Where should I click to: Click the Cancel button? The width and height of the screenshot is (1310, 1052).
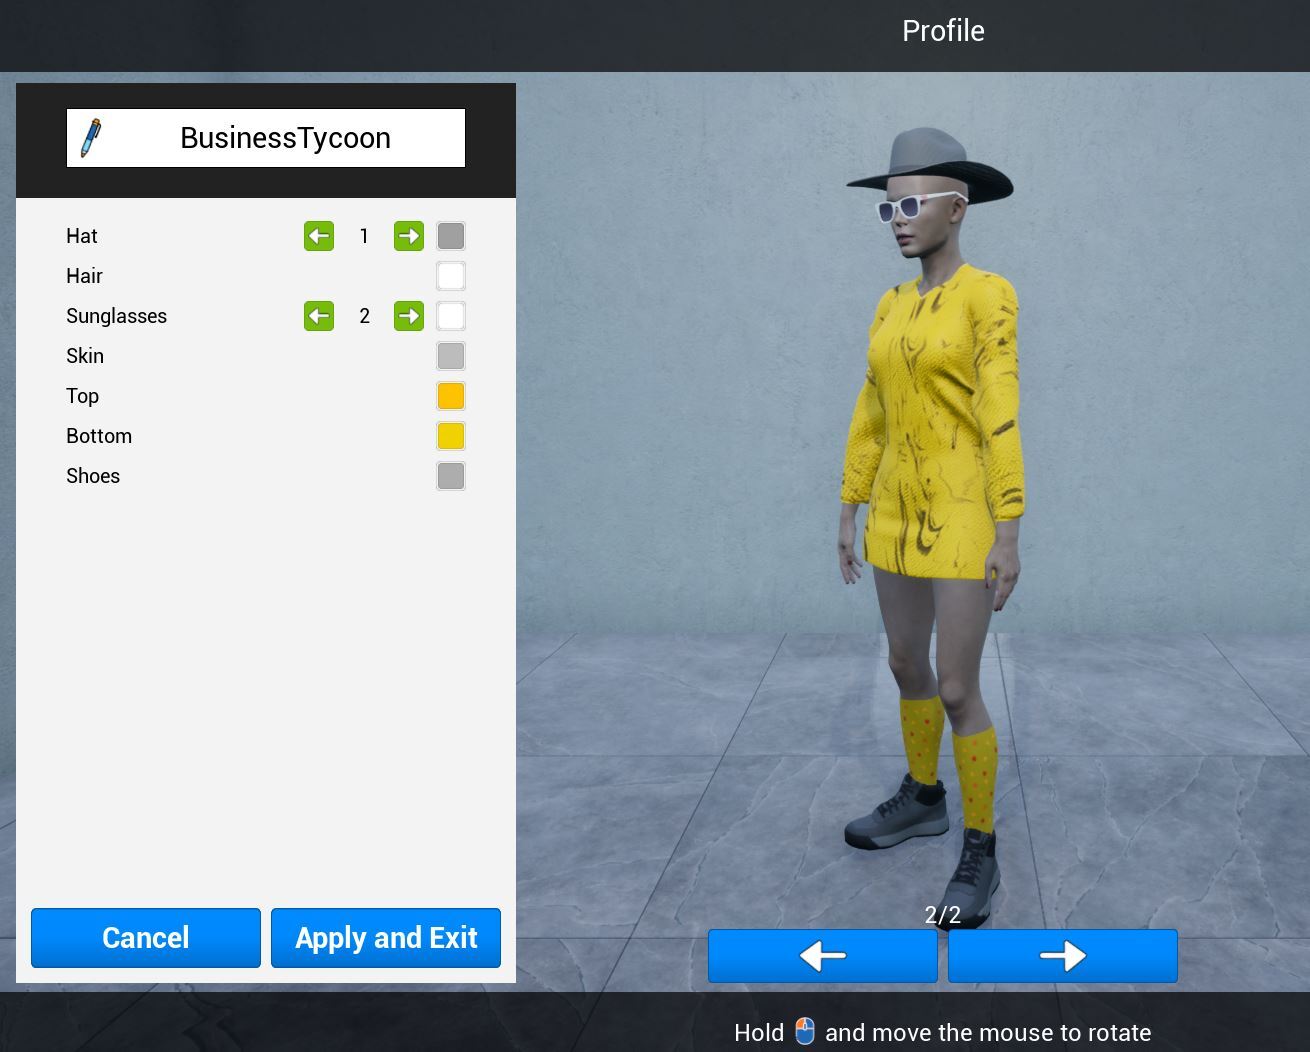coord(146,938)
